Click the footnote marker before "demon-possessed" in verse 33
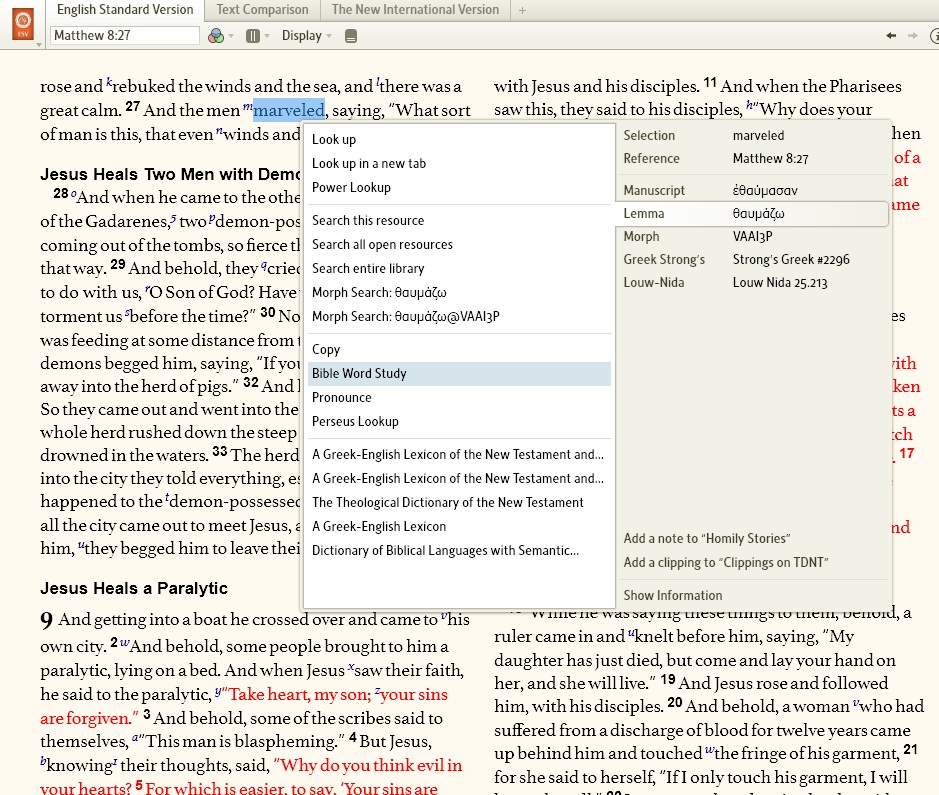 coord(167,497)
